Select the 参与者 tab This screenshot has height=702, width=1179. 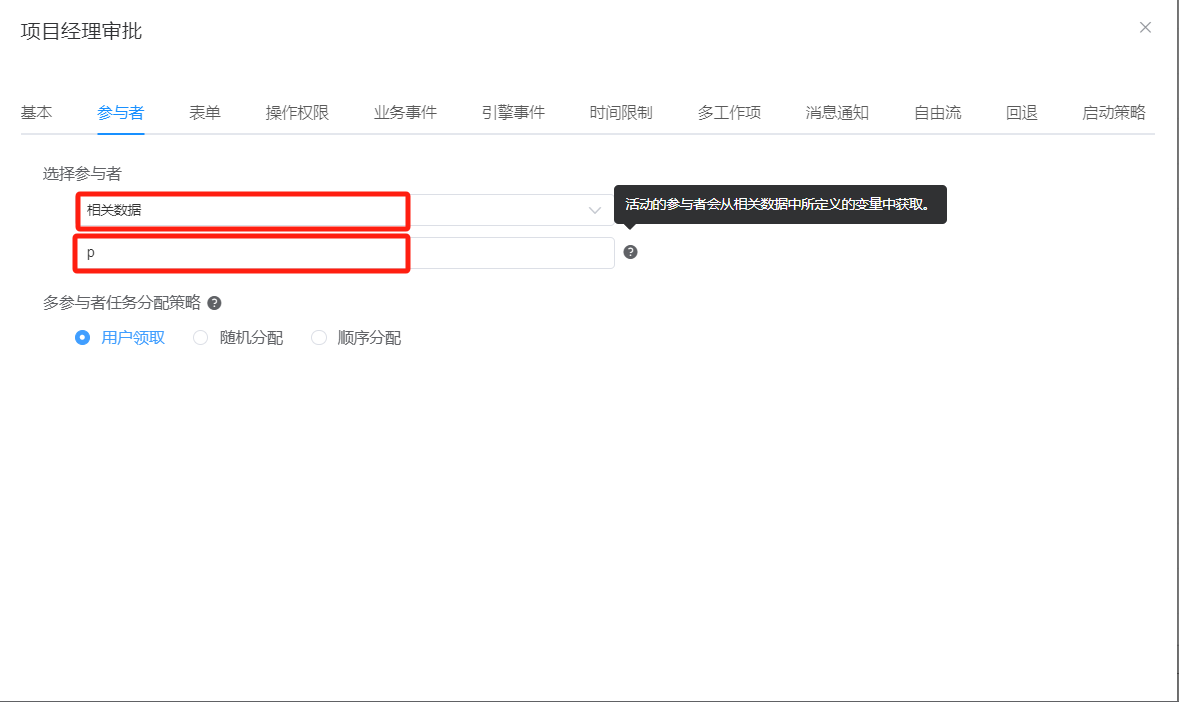pyautogui.click(x=121, y=112)
